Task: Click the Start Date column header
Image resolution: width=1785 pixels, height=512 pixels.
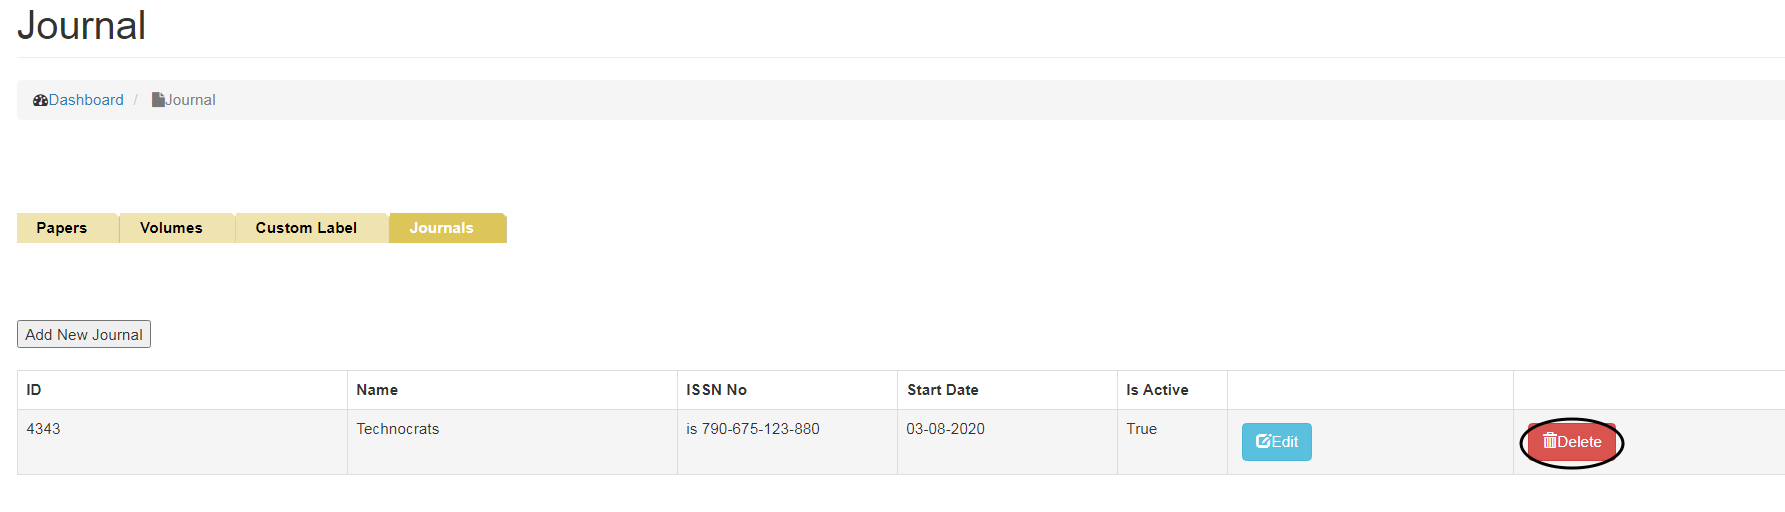Action: click(942, 390)
